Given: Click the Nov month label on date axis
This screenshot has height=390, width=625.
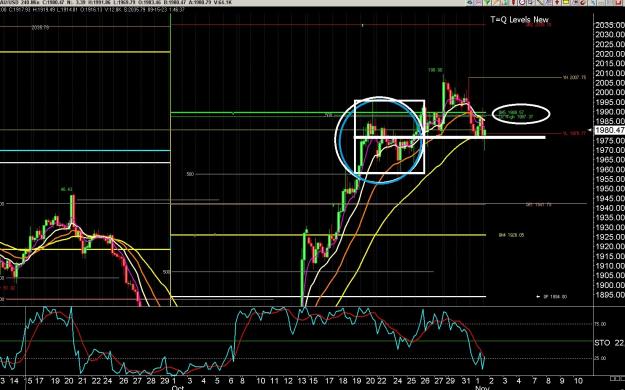Looking at the screenshot, I should pyautogui.click(x=482, y=388).
